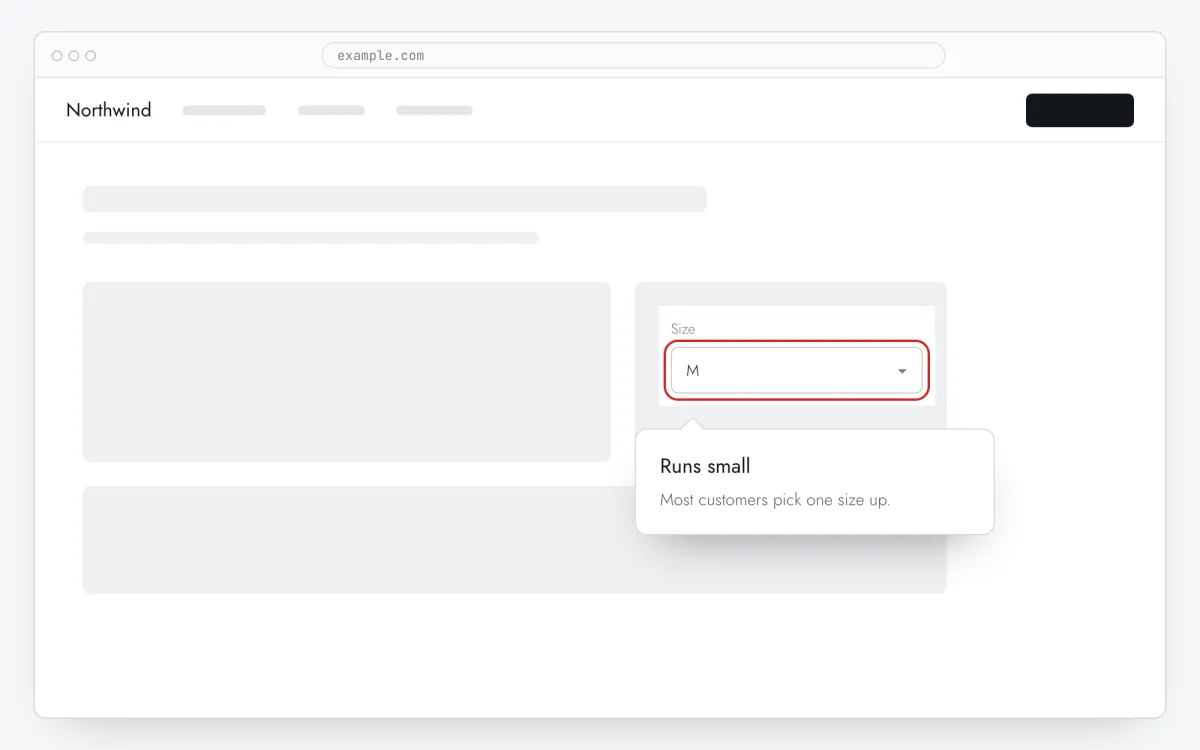Click 'Most customers pick one size up.' text

point(775,499)
